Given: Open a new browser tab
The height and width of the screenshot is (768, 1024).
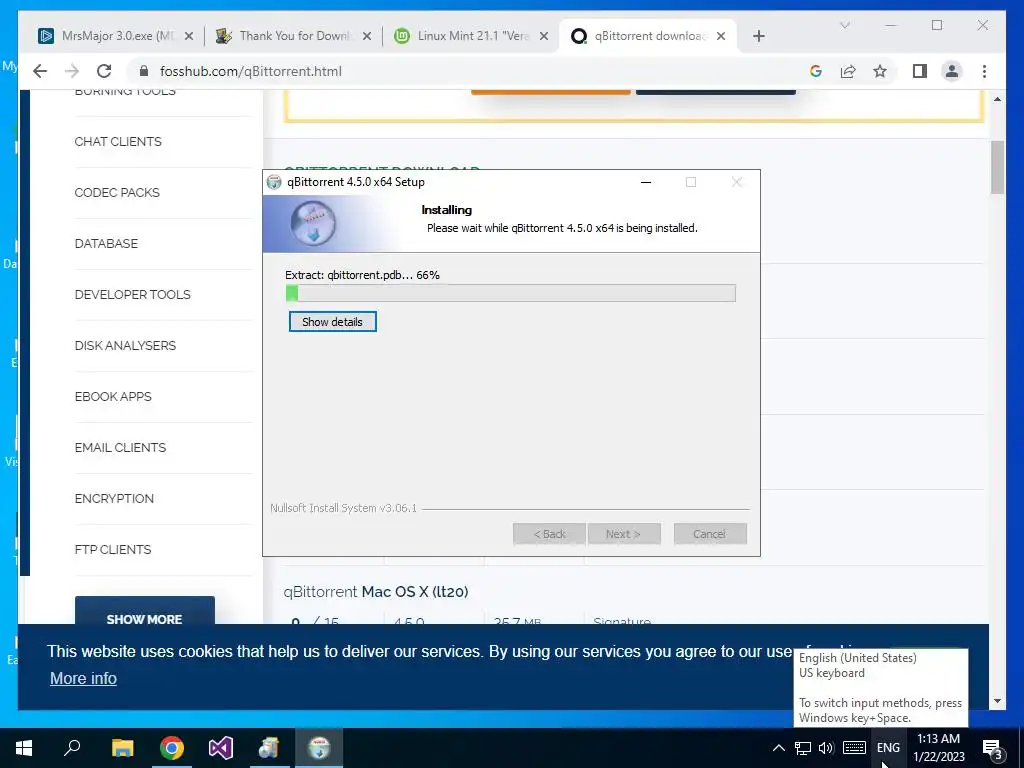Looking at the screenshot, I should tap(758, 36).
